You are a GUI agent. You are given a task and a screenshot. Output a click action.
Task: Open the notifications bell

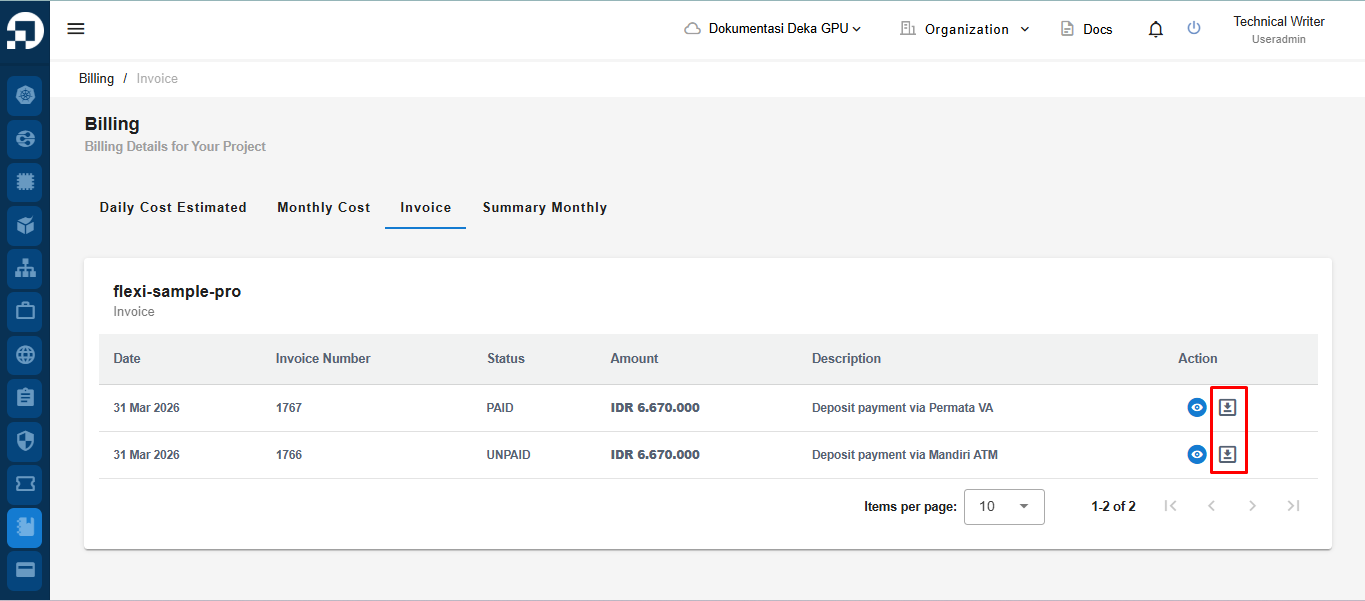pos(1156,29)
